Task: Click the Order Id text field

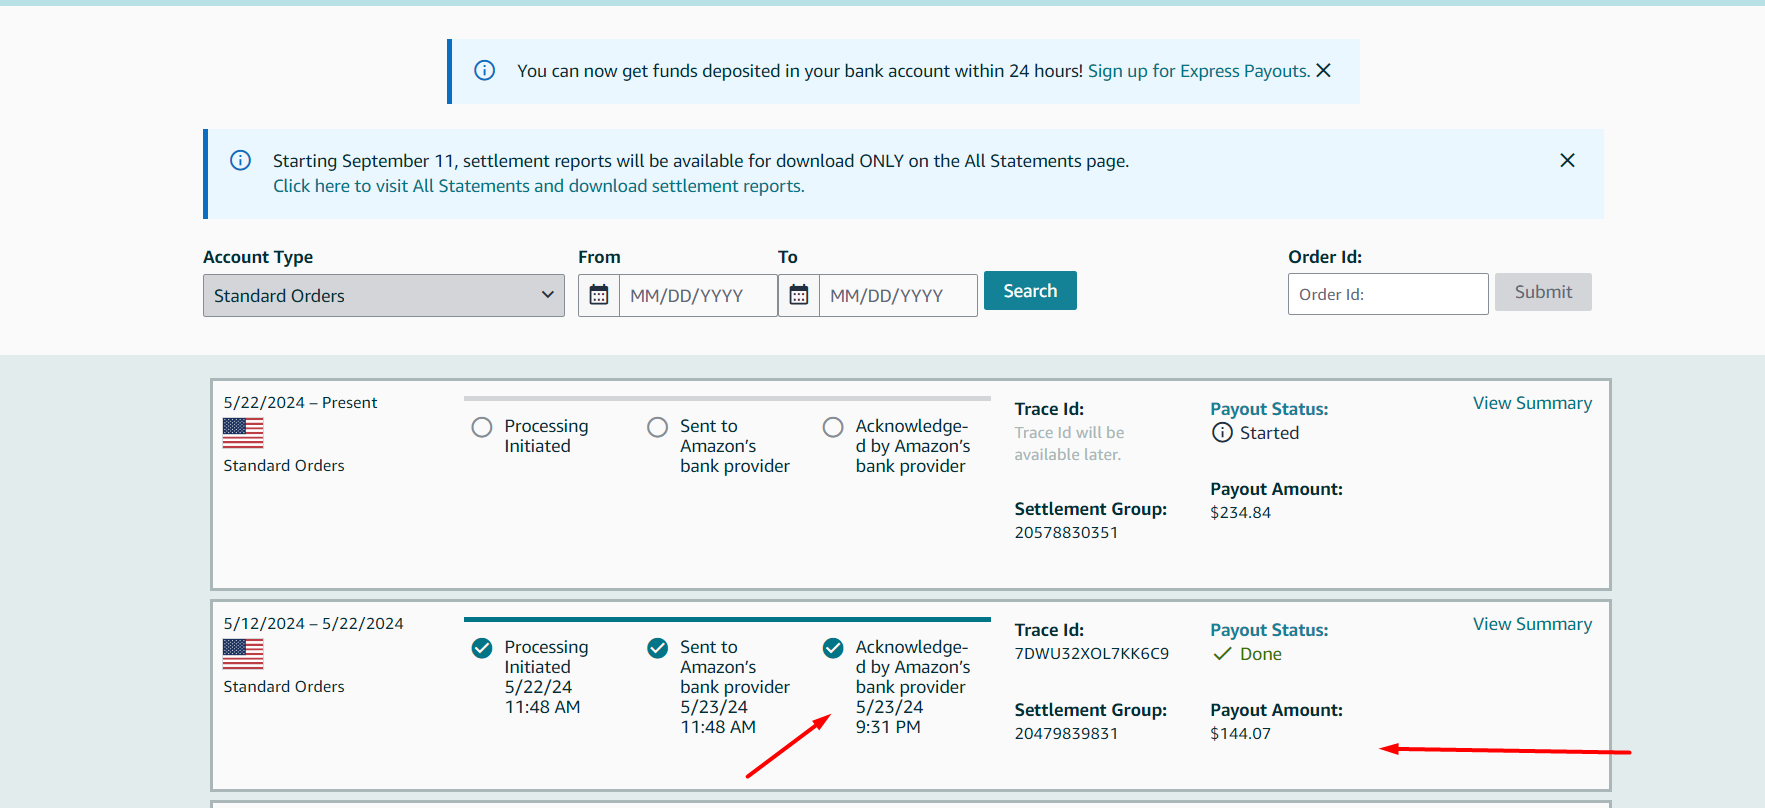Action: click(x=1388, y=294)
